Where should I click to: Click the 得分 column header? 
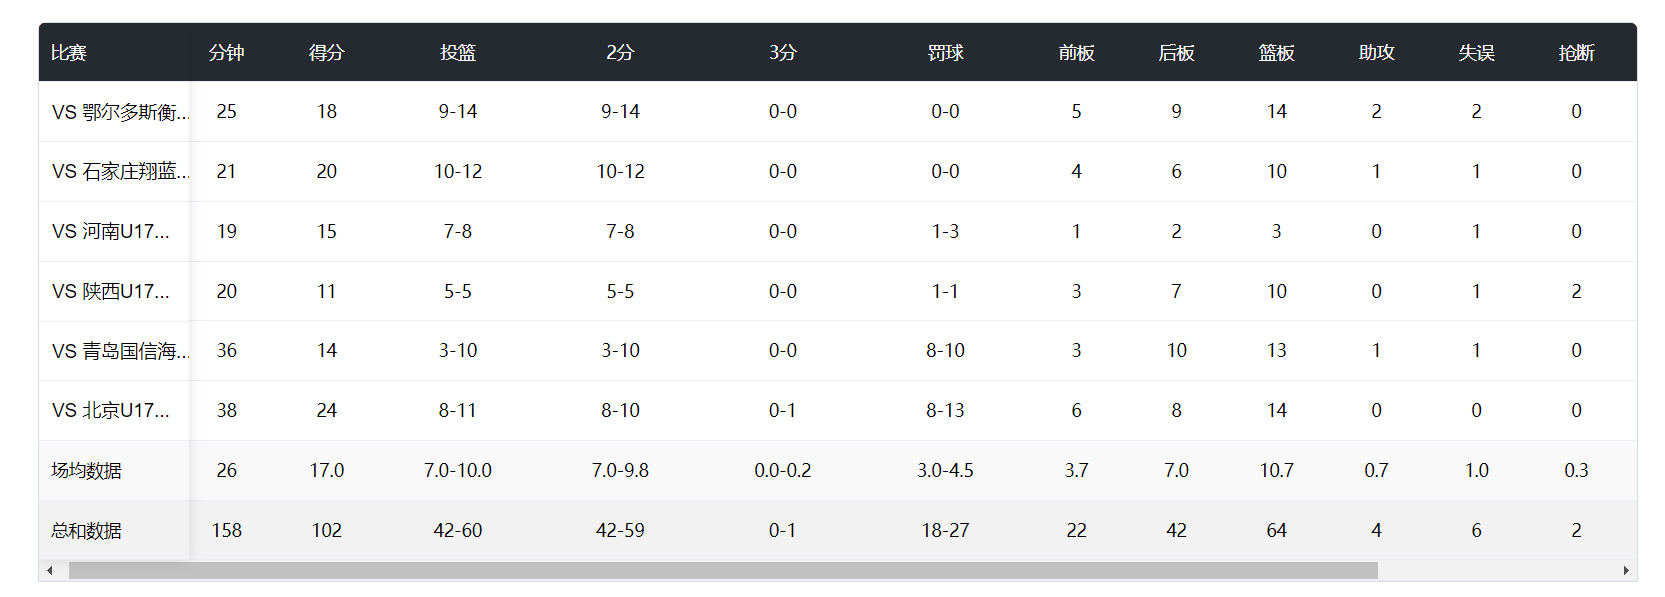pos(327,53)
